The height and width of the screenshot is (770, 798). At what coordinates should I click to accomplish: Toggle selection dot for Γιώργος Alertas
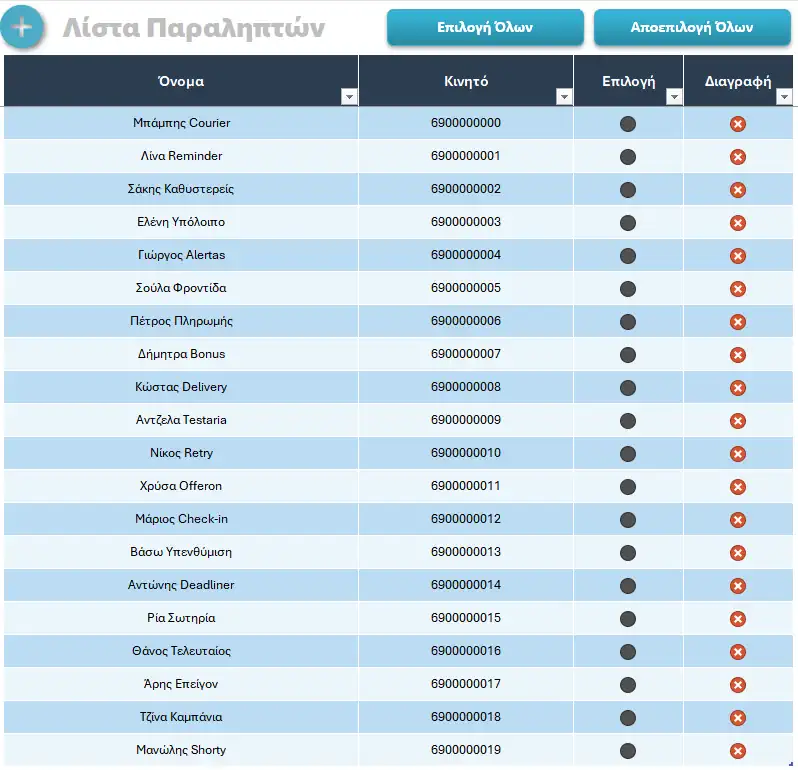(x=628, y=255)
